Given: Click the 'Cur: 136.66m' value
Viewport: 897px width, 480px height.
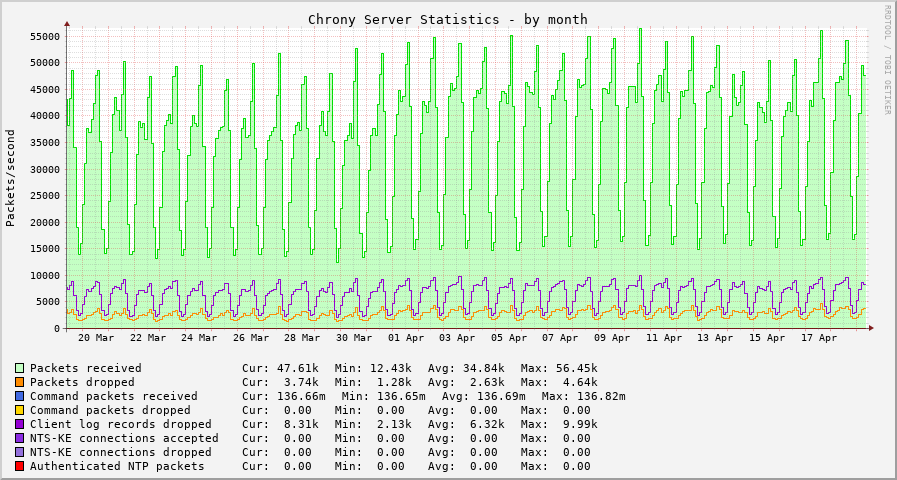Looking at the screenshot, I should pyautogui.click(x=284, y=396).
